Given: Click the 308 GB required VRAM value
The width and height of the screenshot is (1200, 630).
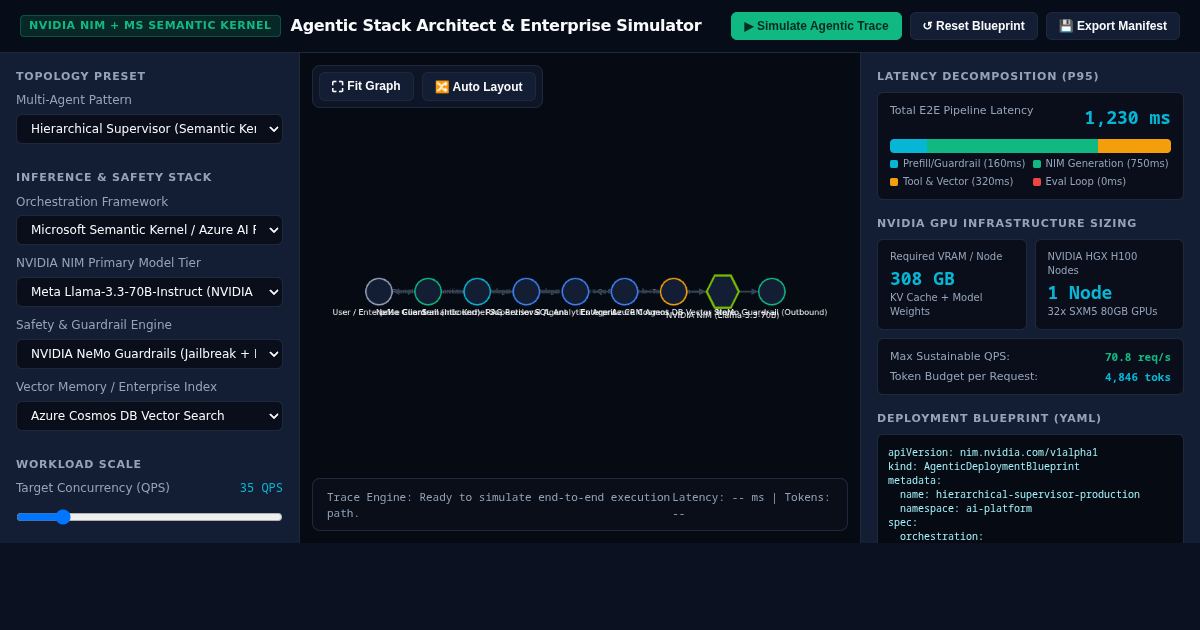Looking at the screenshot, I should tap(922, 279).
